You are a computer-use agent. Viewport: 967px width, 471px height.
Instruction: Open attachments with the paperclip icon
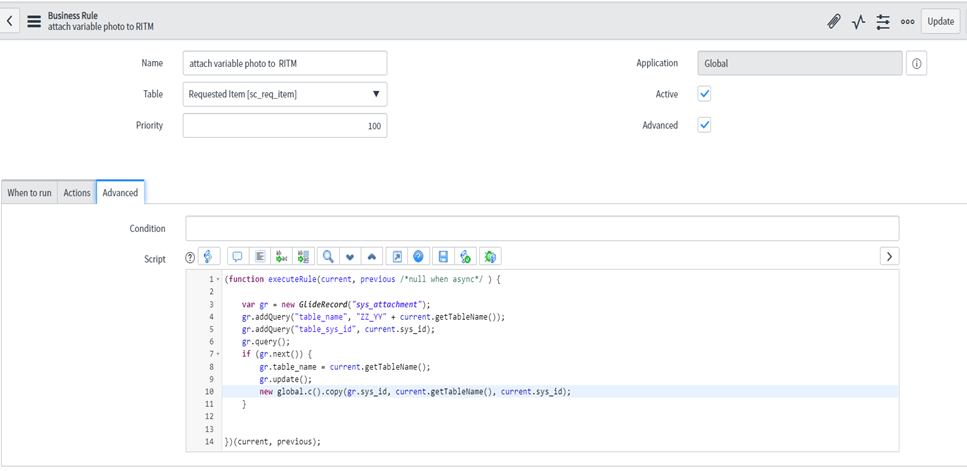(x=834, y=22)
